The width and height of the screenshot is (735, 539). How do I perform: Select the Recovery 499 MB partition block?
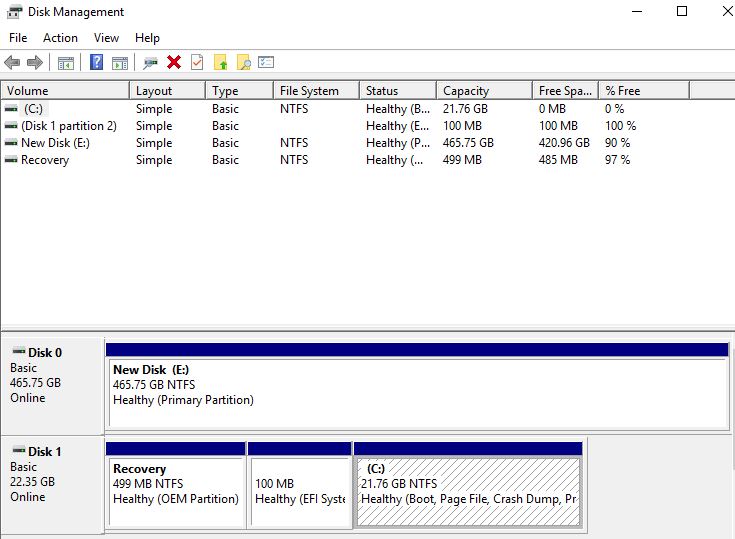coord(176,492)
